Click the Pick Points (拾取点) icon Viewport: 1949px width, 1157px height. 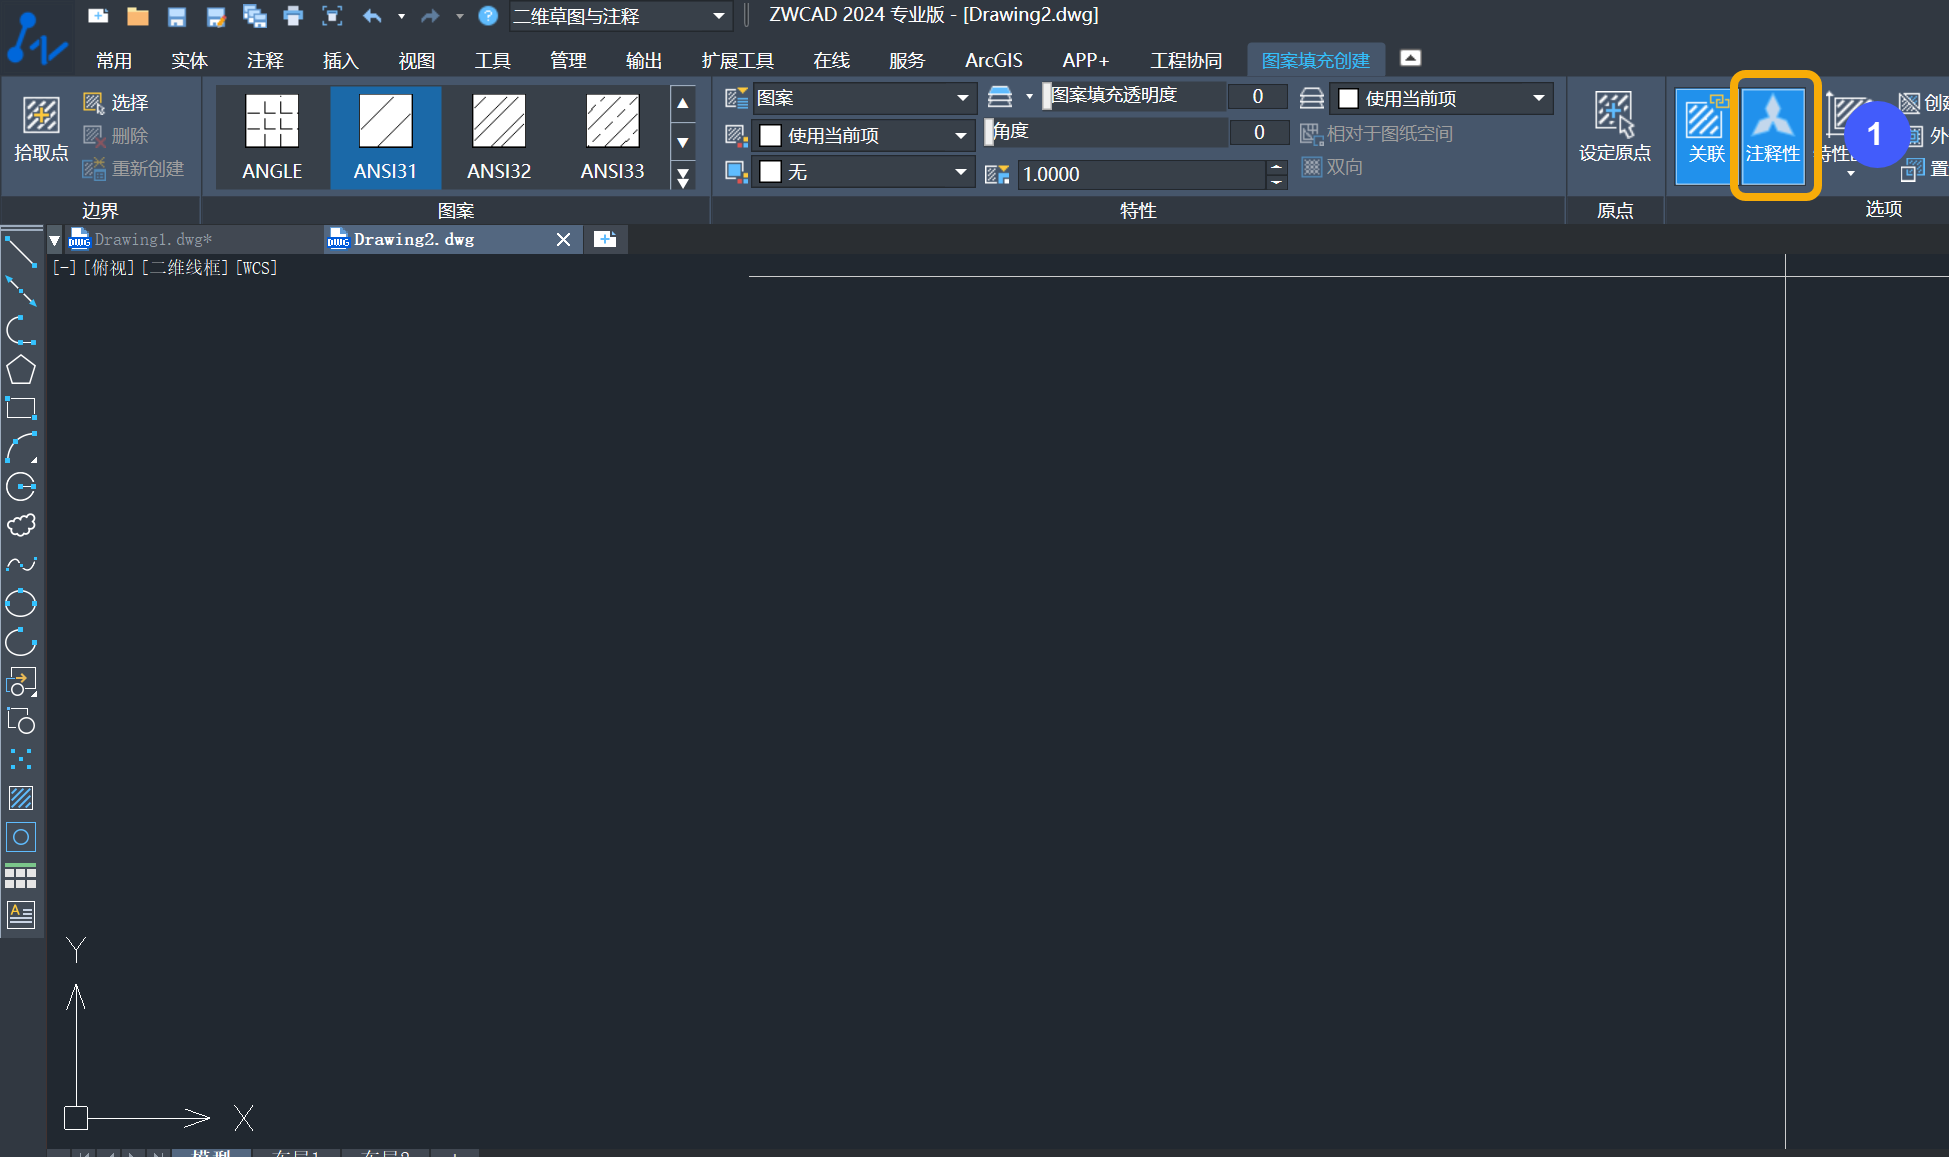pyautogui.click(x=40, y=128)
